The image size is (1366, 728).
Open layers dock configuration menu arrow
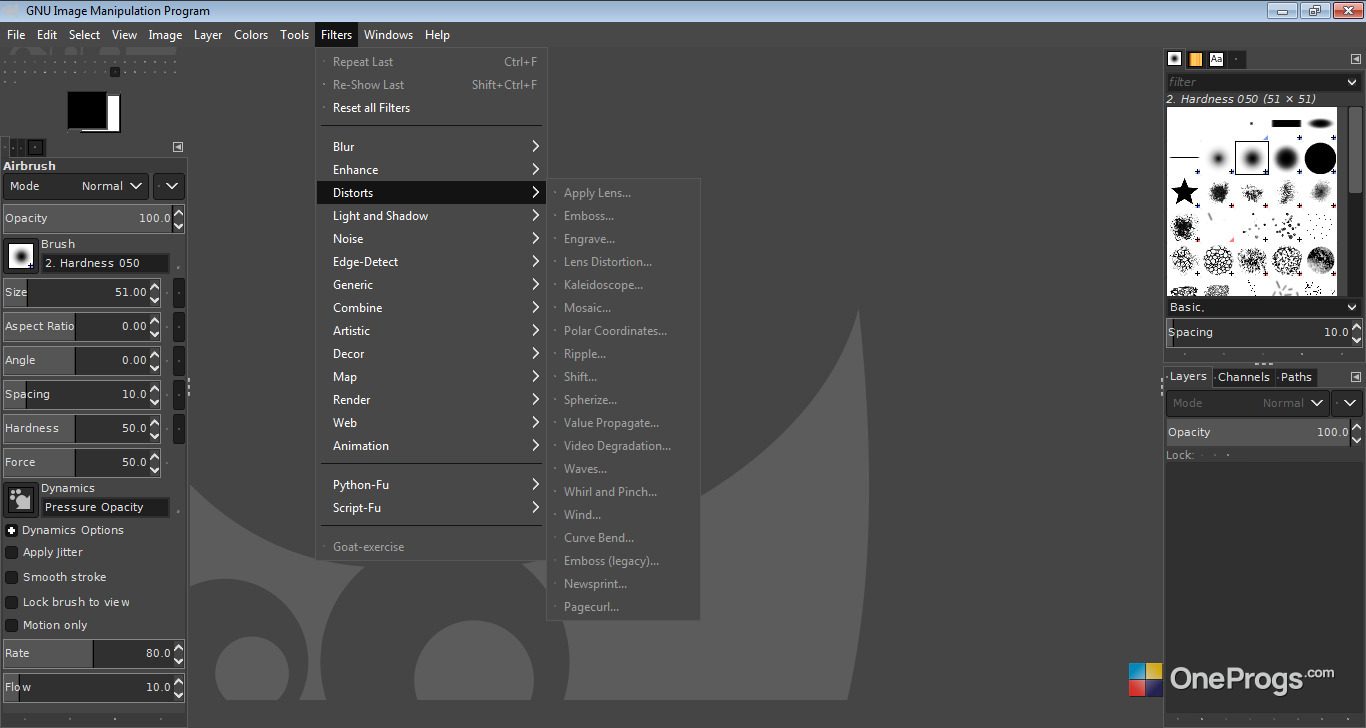[x=1355, y=377]
